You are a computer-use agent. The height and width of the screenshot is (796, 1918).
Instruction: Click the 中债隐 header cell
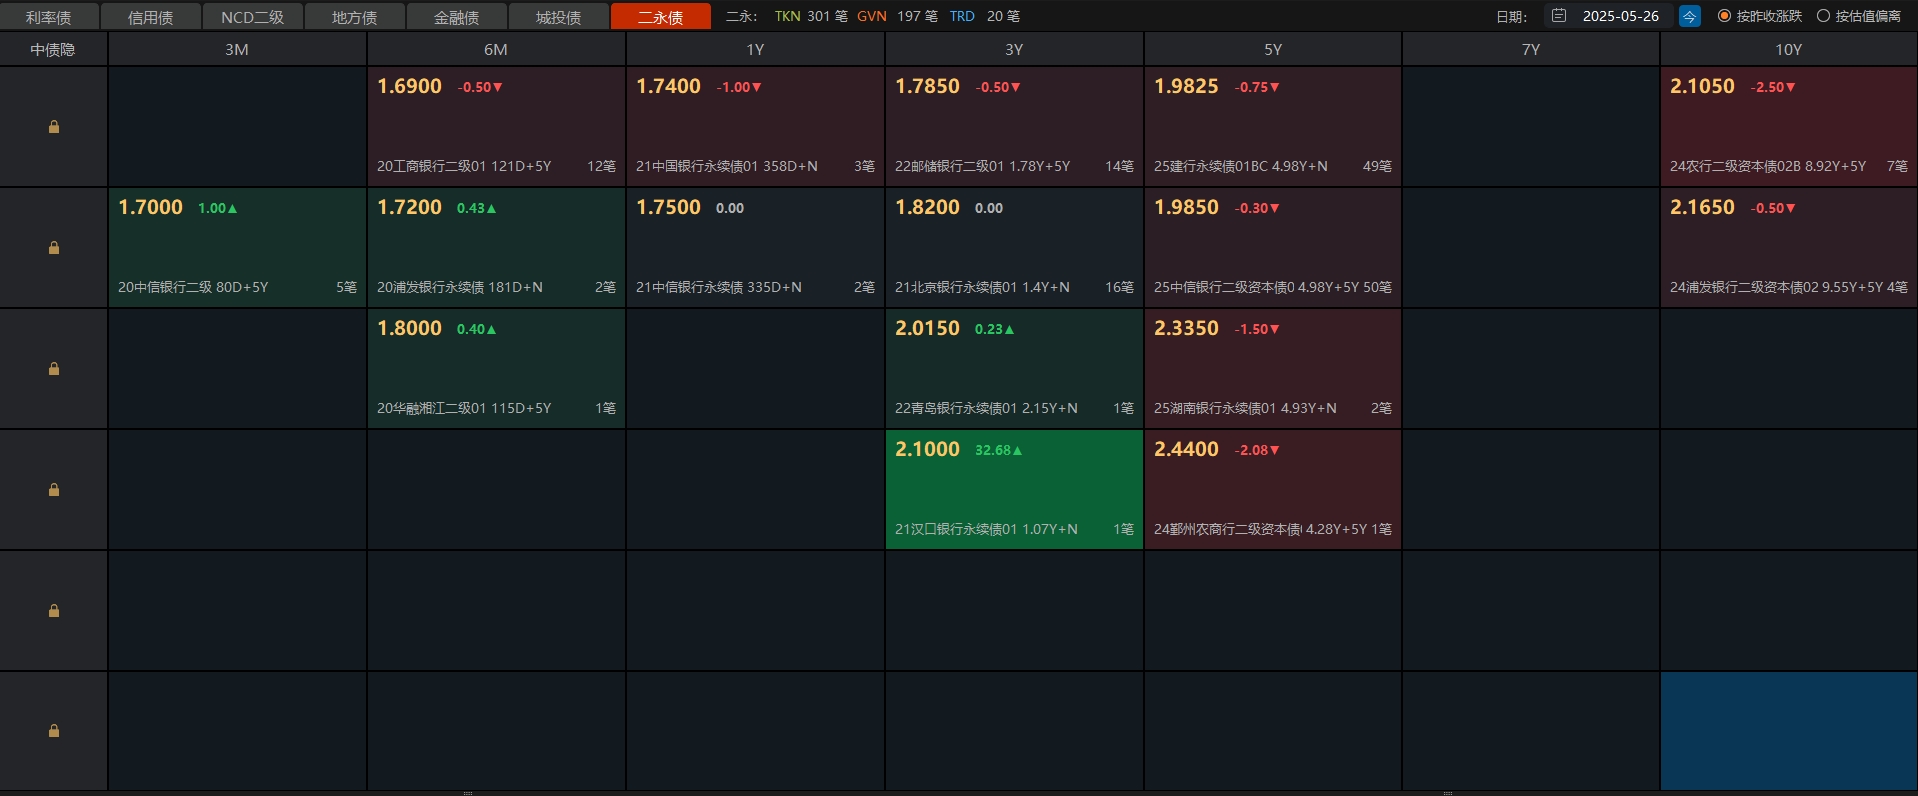click(53, 49)
